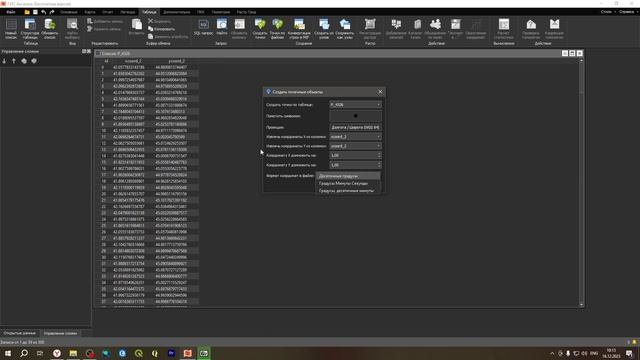Click save icon in quick access bar

35,12
